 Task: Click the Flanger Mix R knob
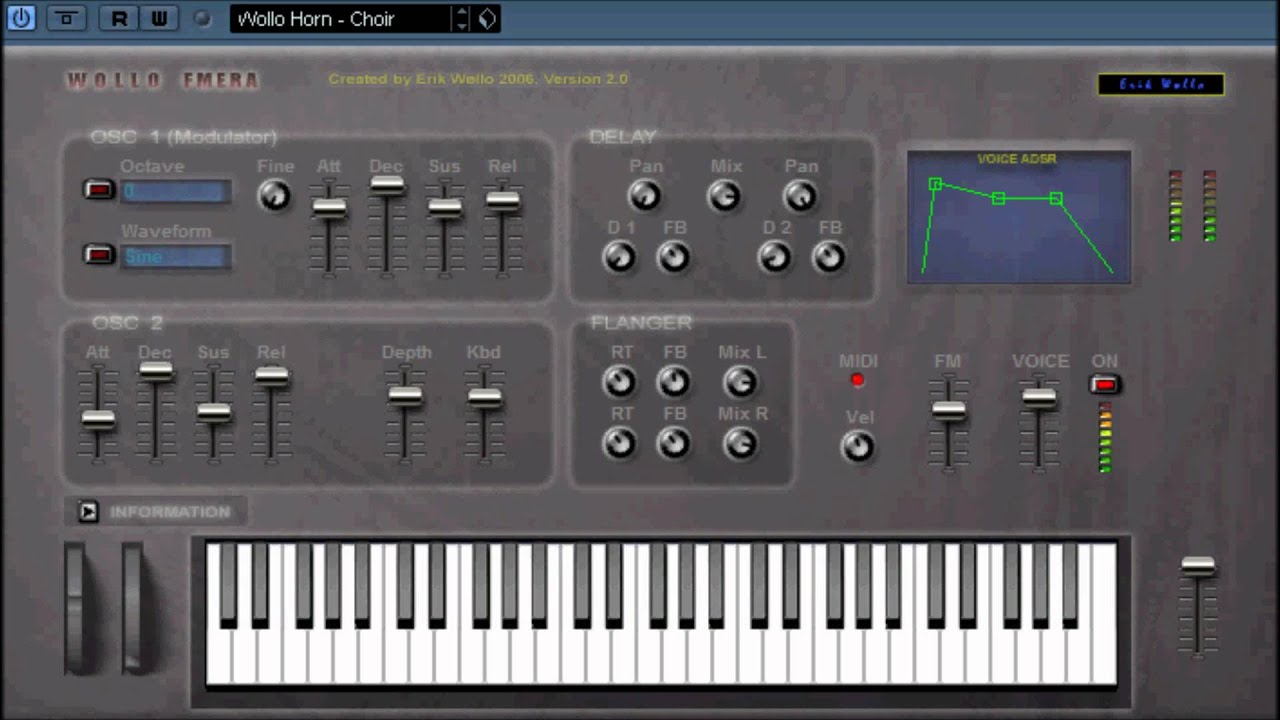[x=740, y=443]
